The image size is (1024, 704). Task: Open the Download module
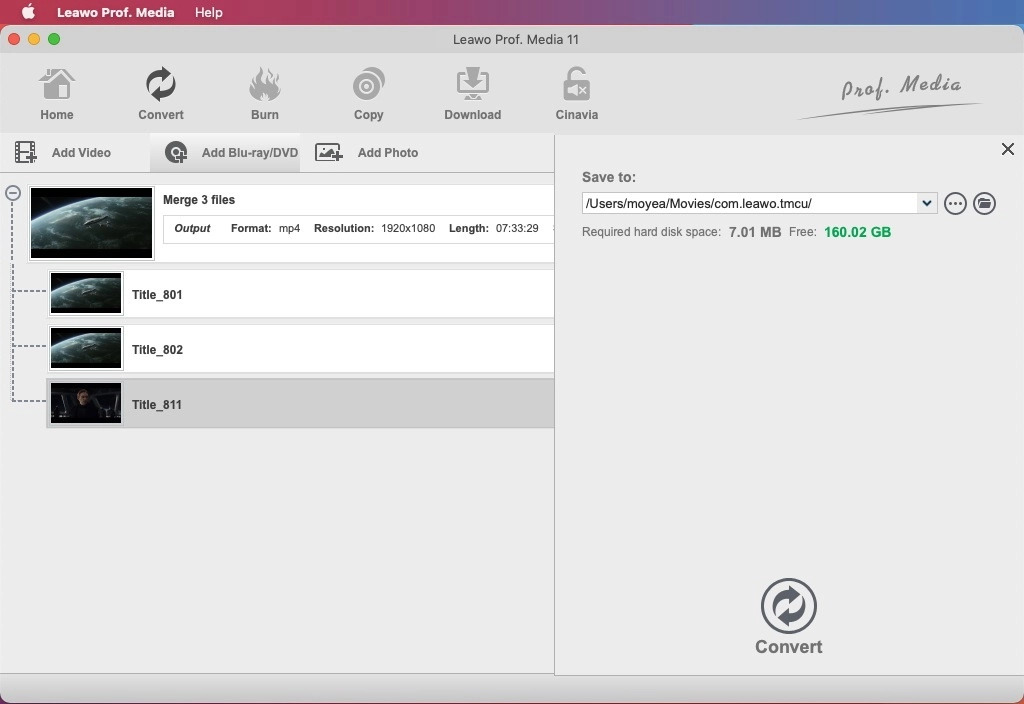[472, 94]
